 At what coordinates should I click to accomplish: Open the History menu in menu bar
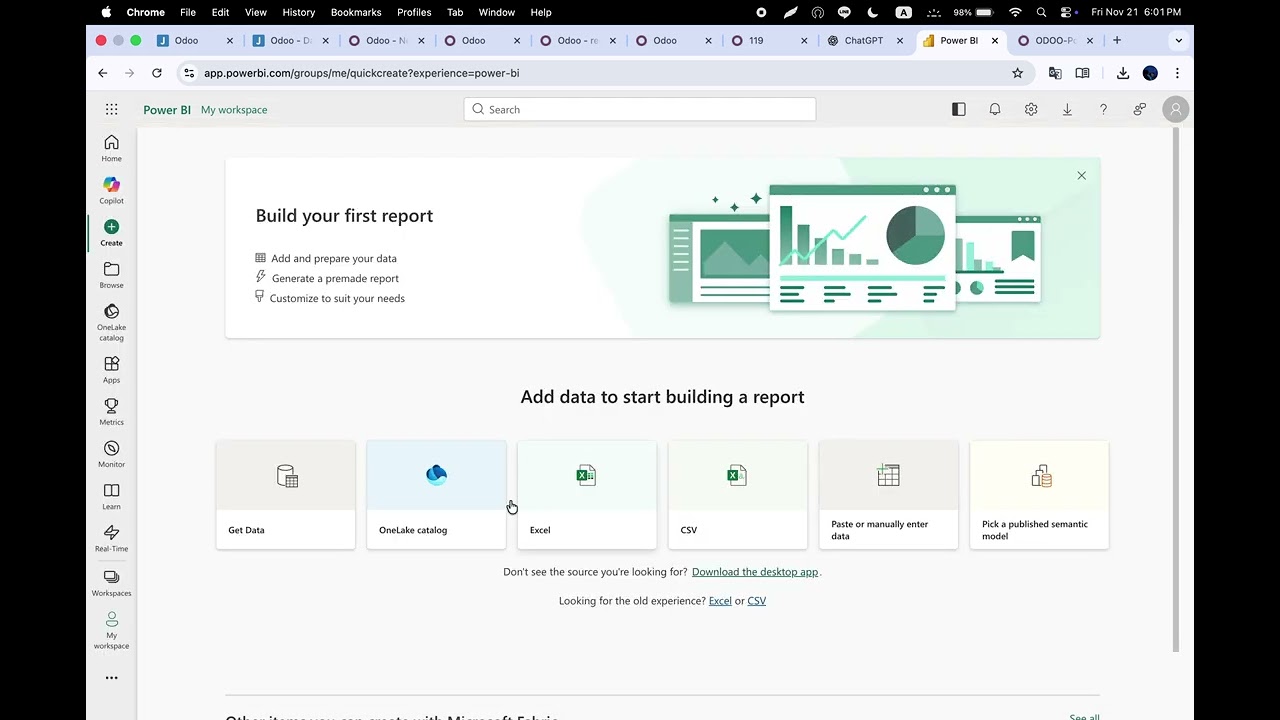pos(299,12)
